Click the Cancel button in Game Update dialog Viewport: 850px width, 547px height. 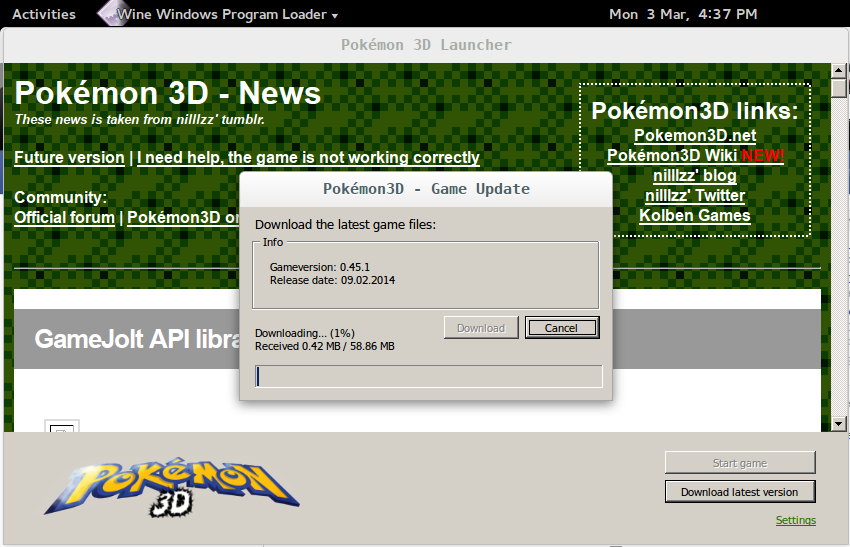pyautogui.click(x=562, y=328)
